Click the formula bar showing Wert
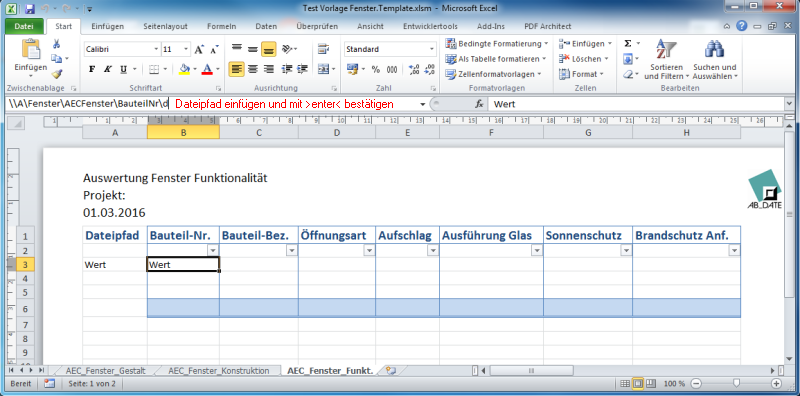The width and height of the screenshot is (800, 396). tap(637, 104)
